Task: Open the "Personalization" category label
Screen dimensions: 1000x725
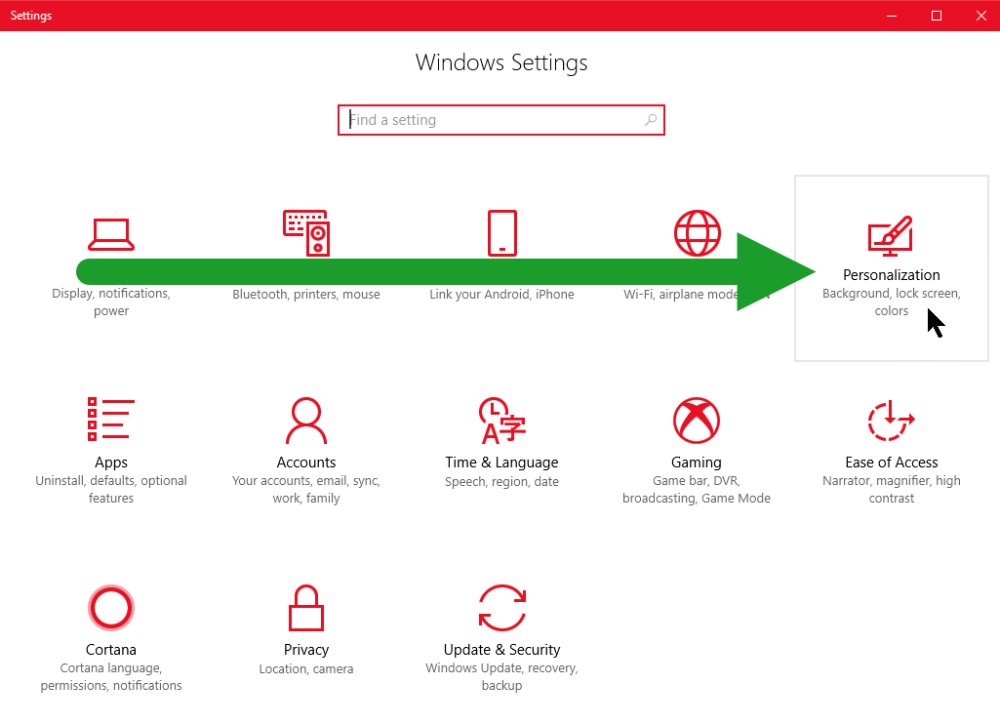Action: coord(891,275)
